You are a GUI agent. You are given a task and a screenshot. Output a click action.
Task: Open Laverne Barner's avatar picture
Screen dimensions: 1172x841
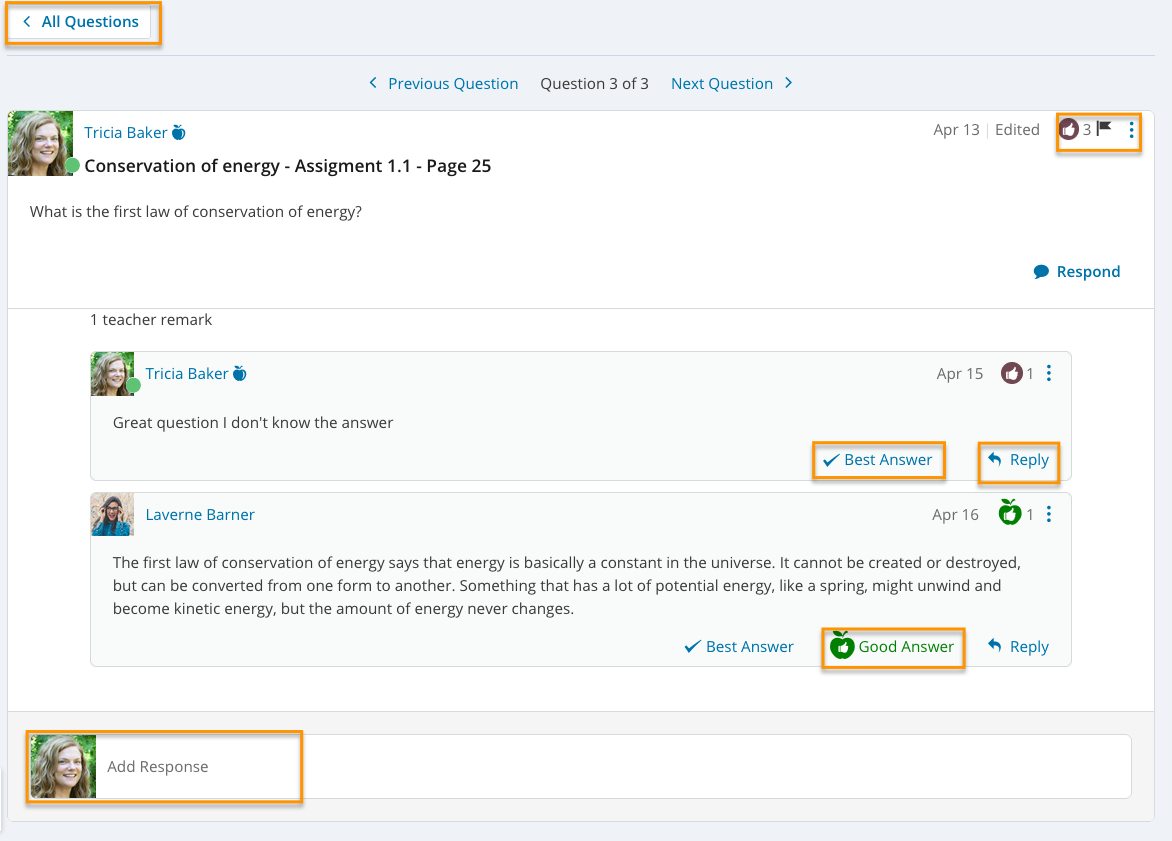point(112,514)
